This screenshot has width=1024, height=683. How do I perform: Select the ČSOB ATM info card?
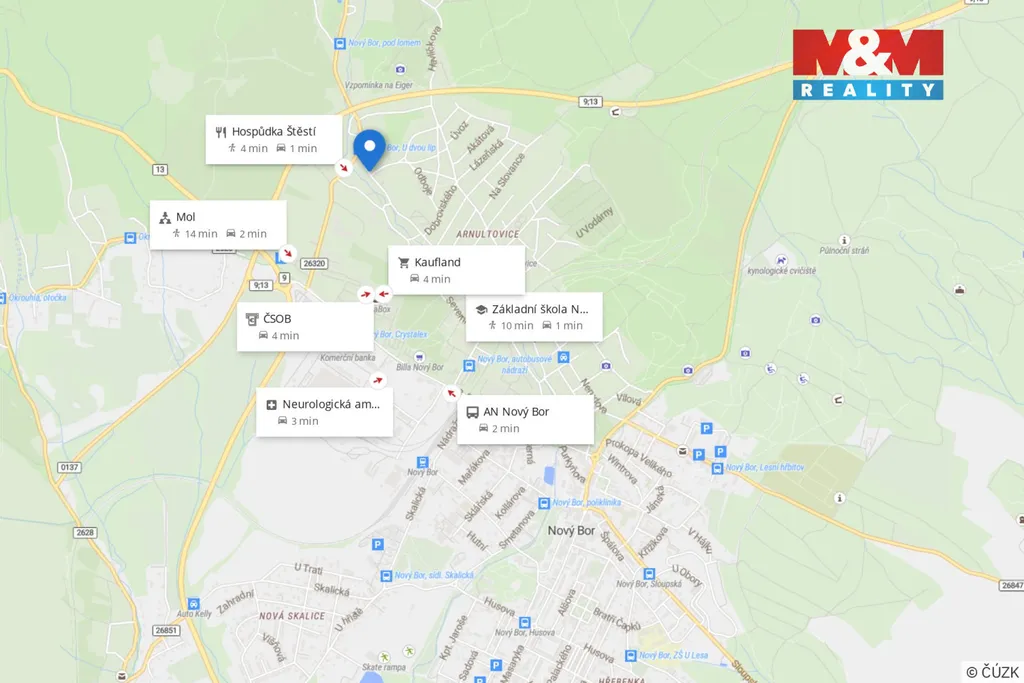(305, 327)
